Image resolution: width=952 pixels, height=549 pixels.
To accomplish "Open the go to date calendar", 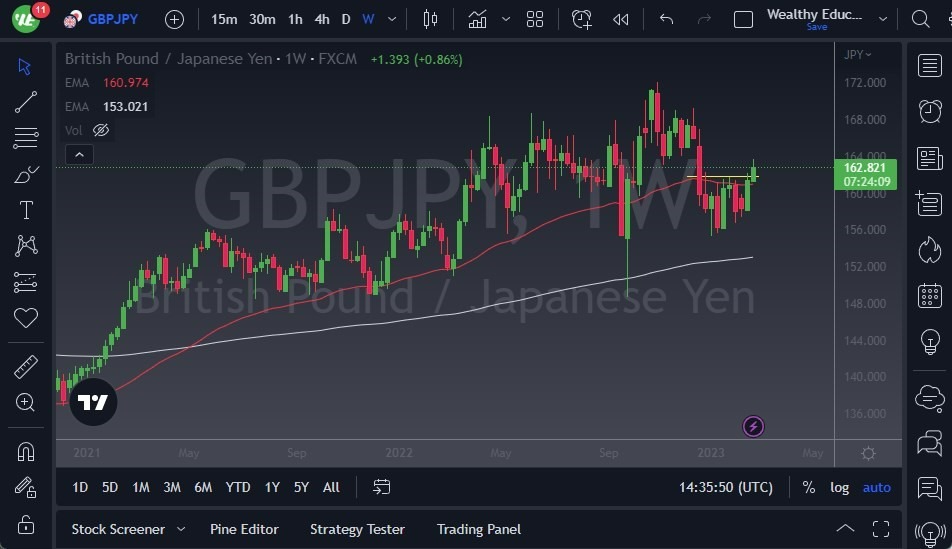I will [x=382, y=487].
